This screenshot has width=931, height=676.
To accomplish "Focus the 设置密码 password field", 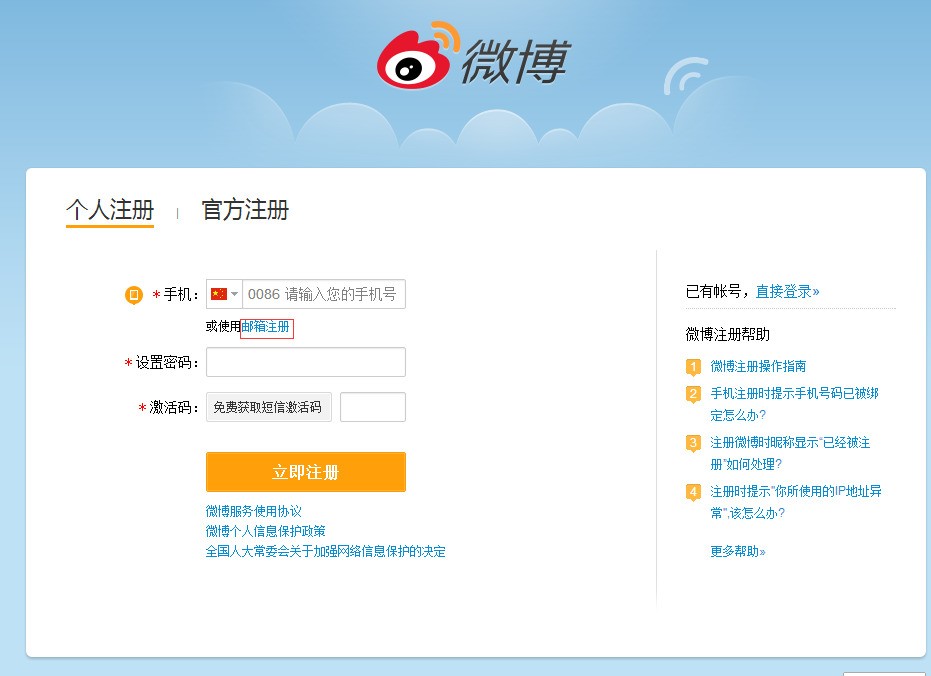I will 306,362.
